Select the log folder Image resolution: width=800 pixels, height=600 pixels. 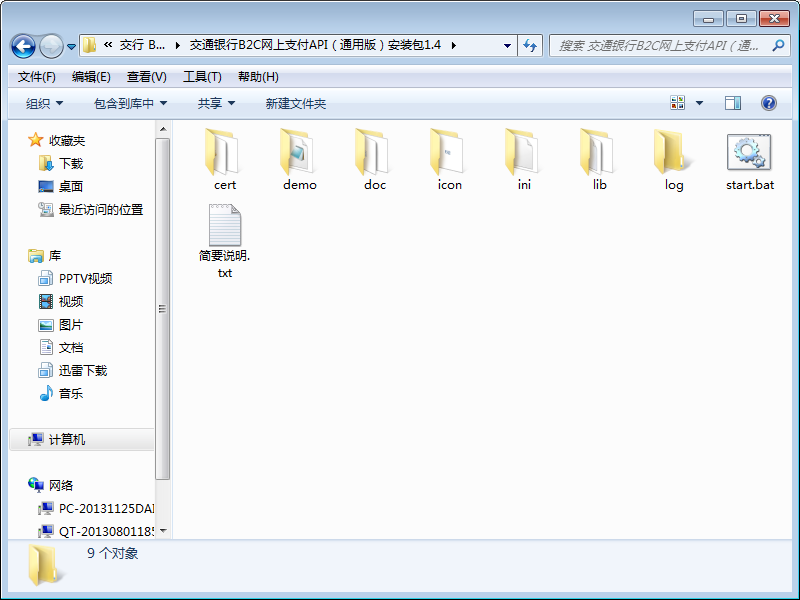tap(674, 160)
